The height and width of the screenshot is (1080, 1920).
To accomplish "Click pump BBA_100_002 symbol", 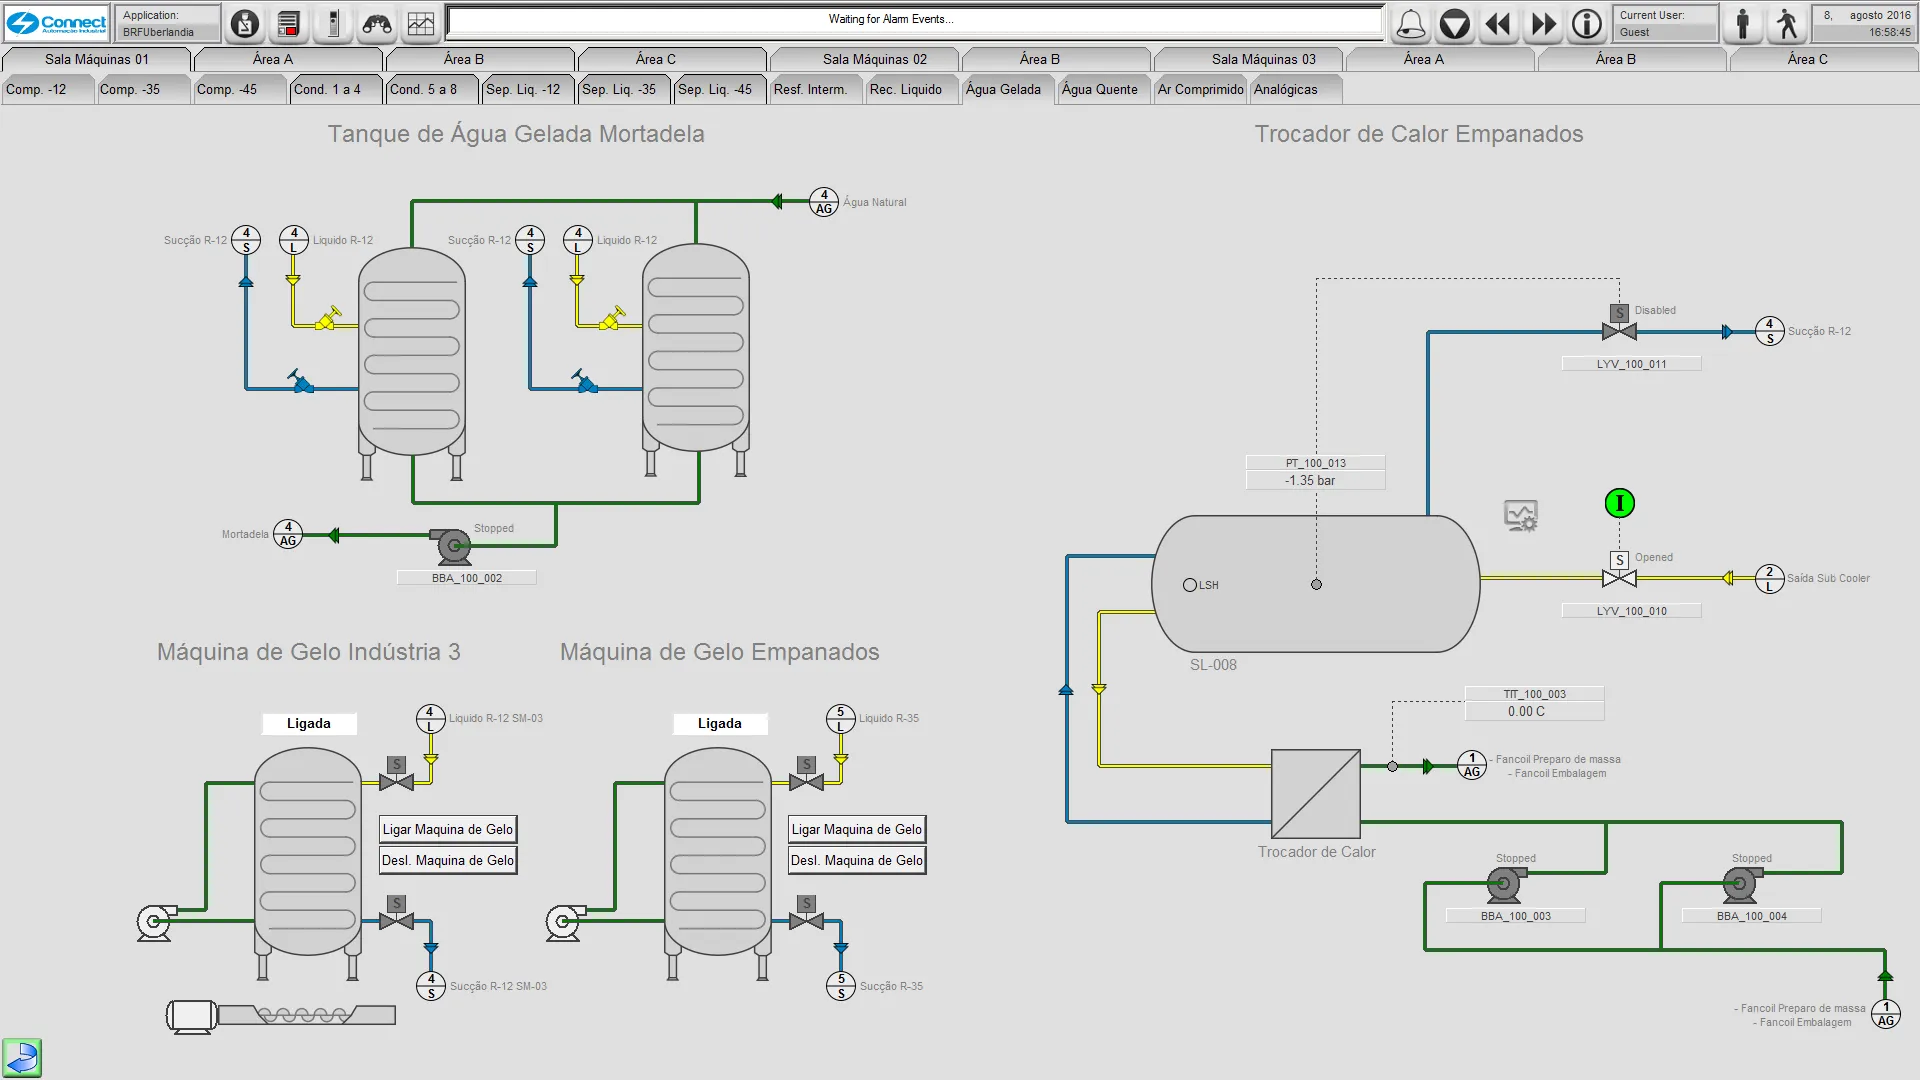I will click(x=453, y=545).
